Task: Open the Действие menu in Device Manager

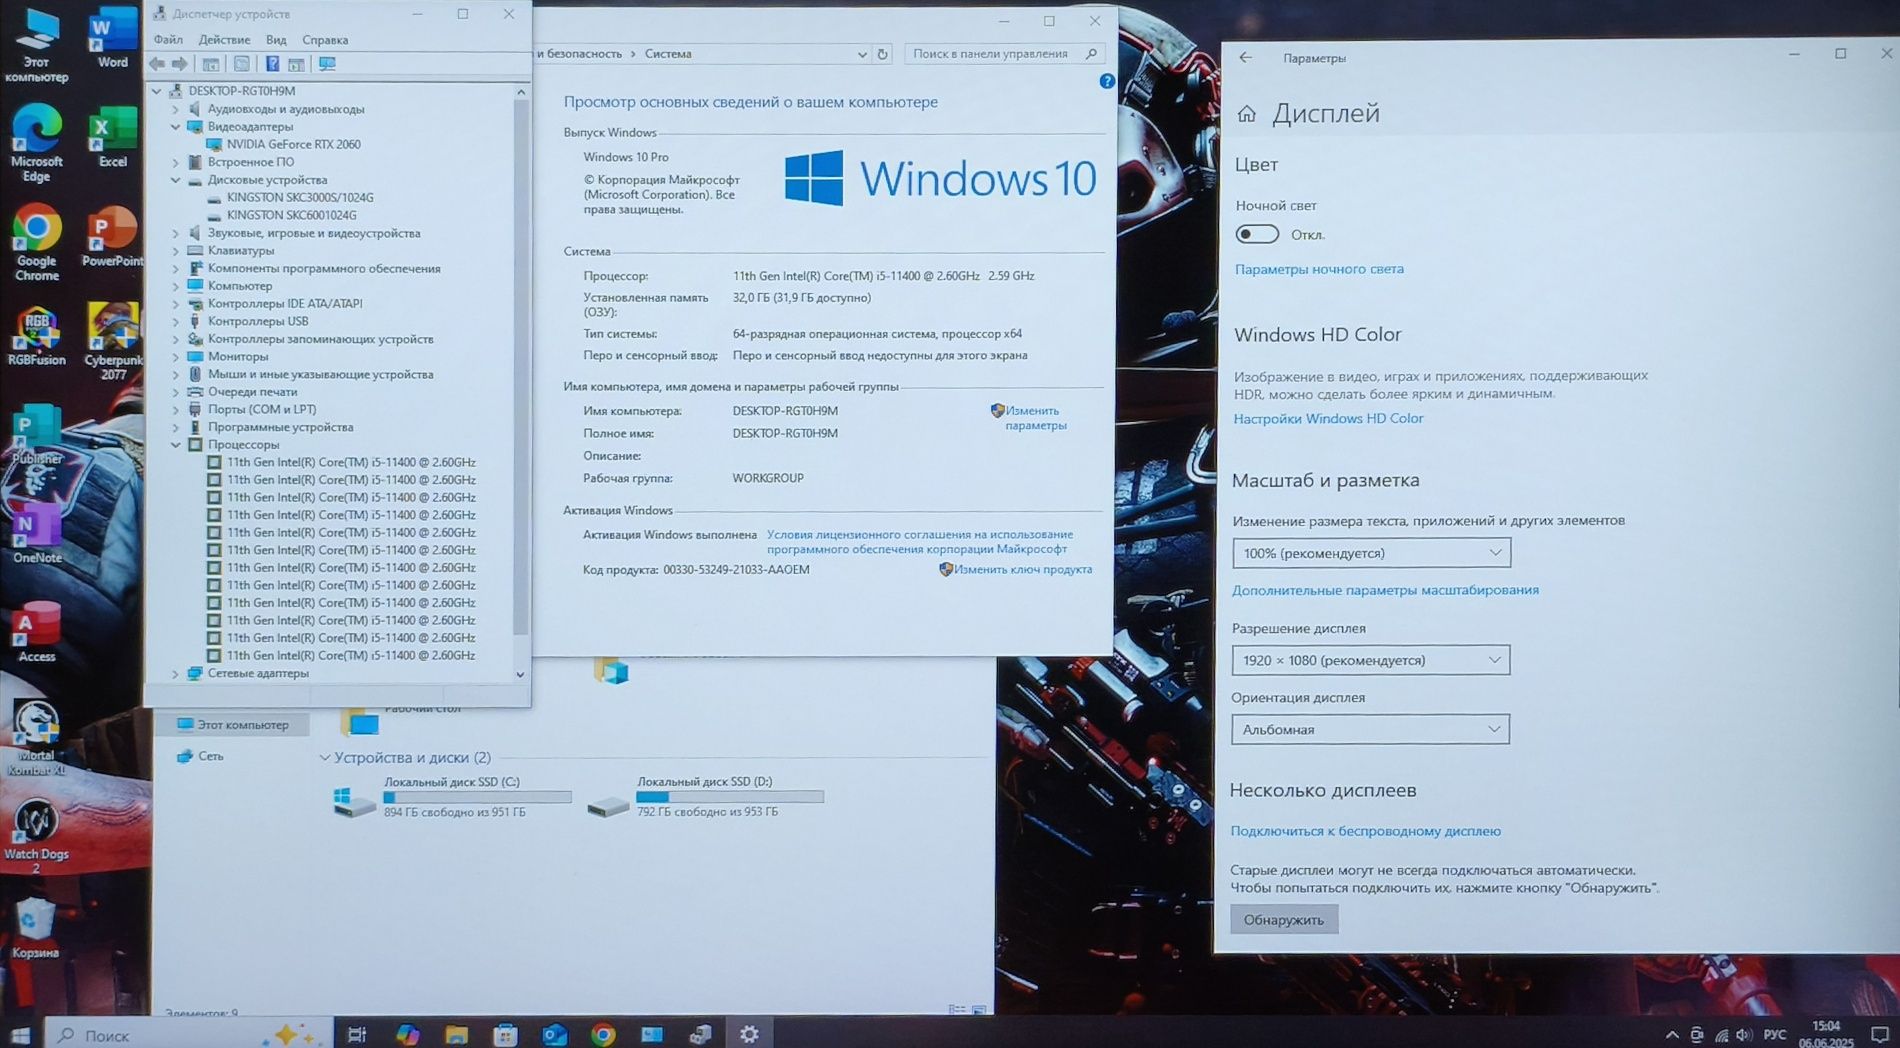Action: pyautogui.click(x=224, y=40)
